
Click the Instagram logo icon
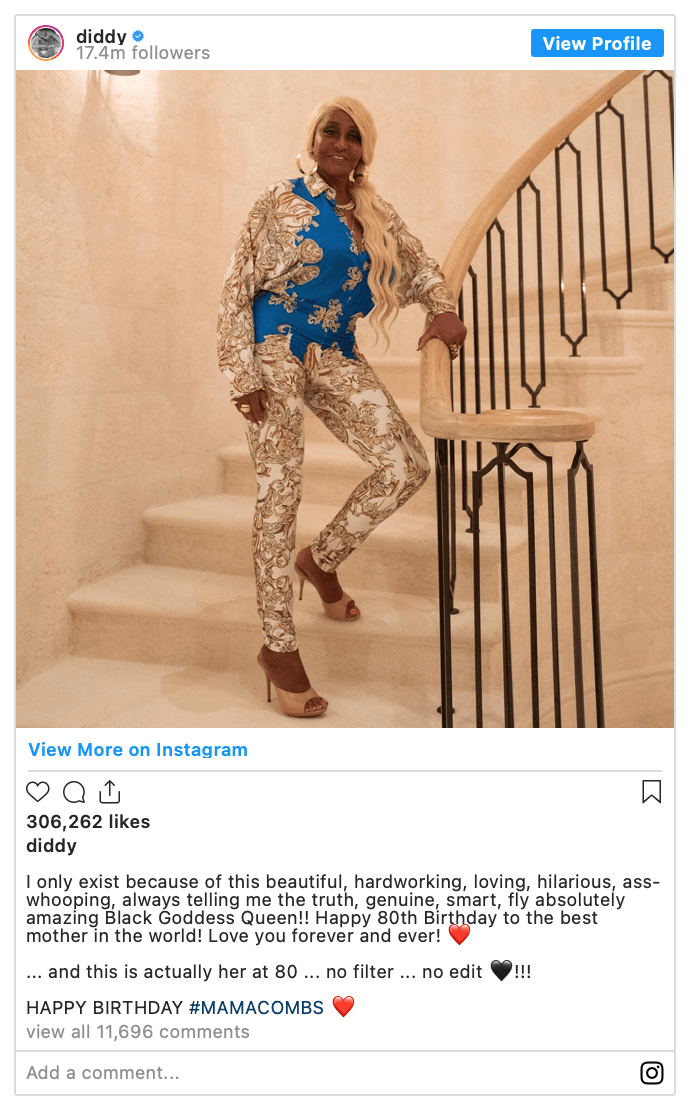[x=651, y=1072]
